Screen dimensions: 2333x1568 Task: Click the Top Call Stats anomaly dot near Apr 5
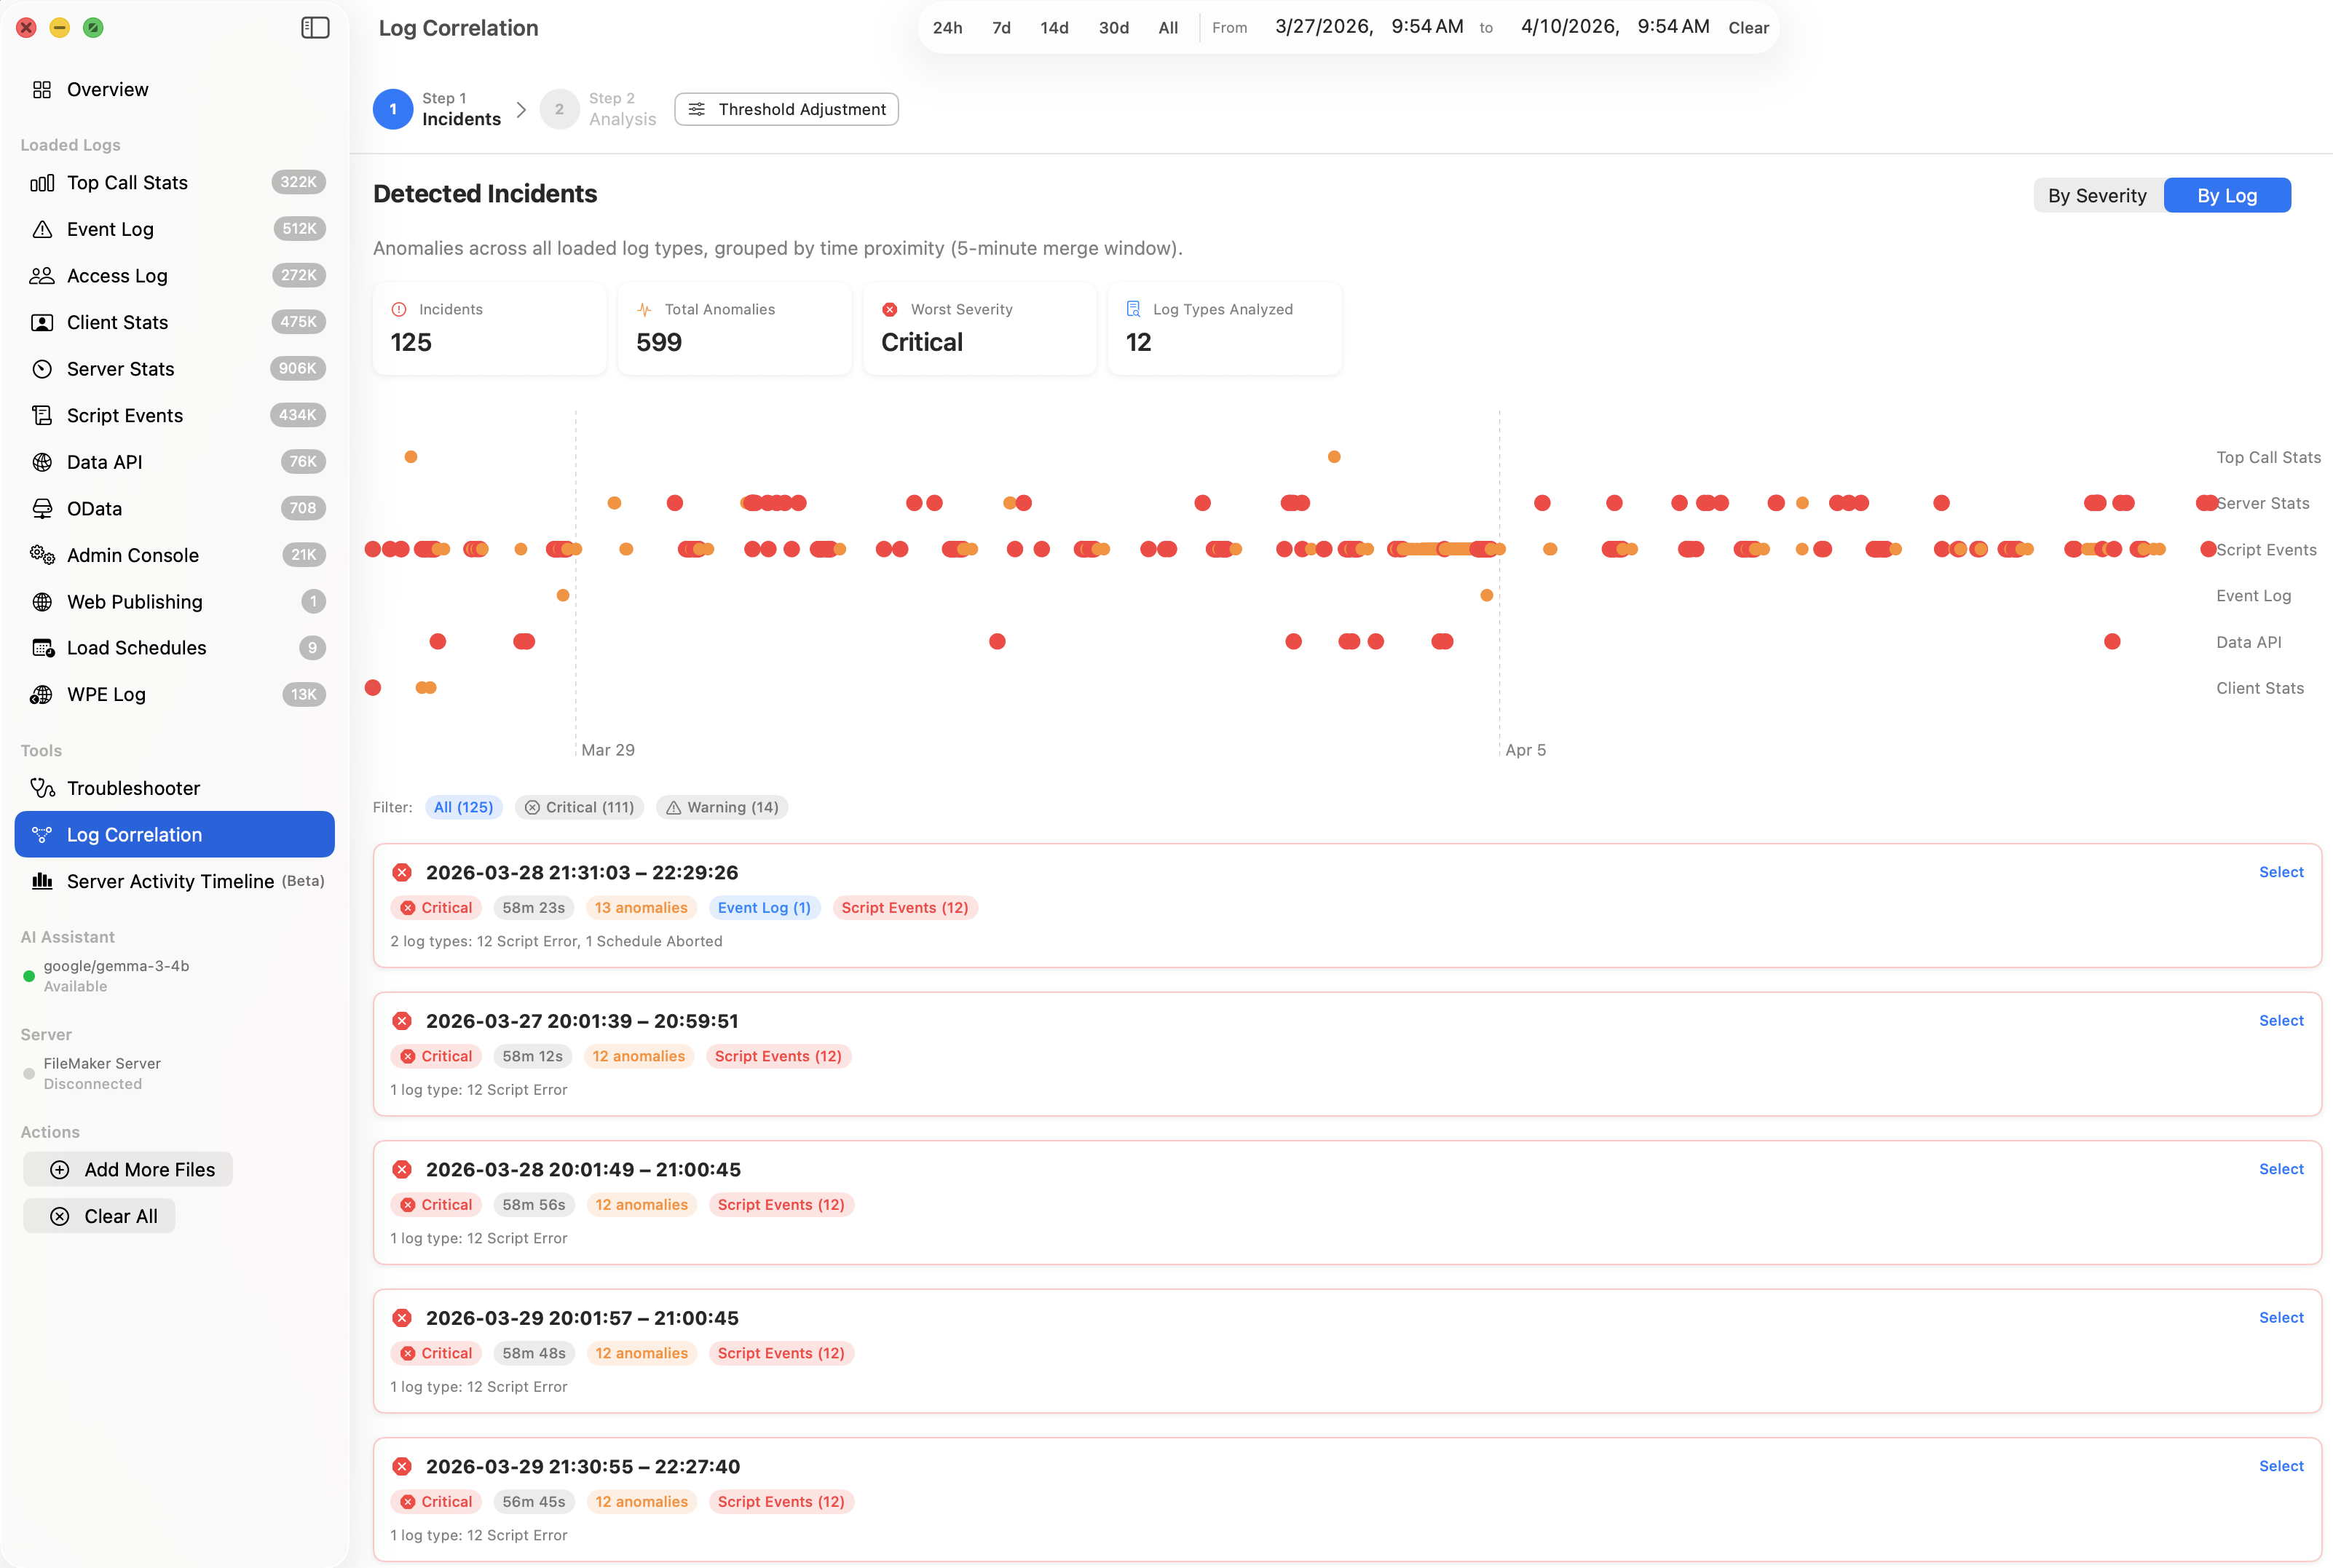coord(1334,457)
